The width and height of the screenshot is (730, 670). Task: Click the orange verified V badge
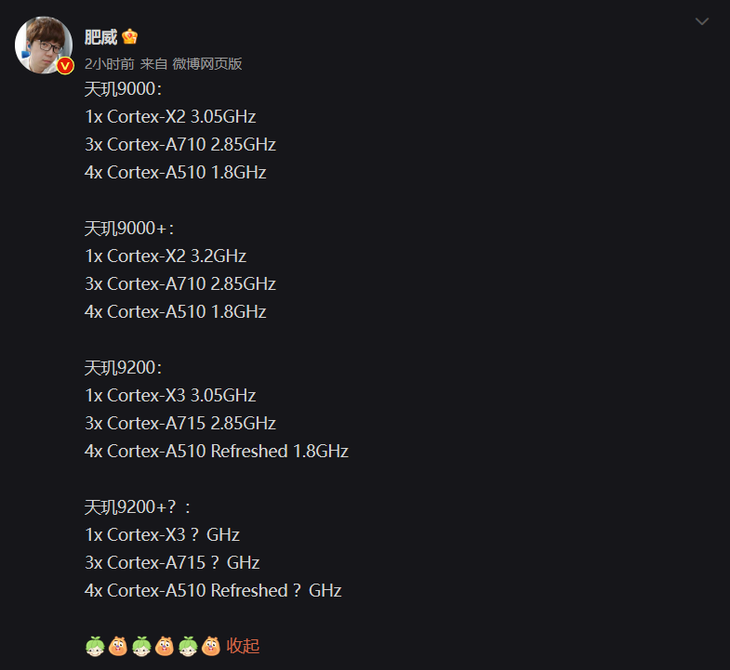point(65,66)
